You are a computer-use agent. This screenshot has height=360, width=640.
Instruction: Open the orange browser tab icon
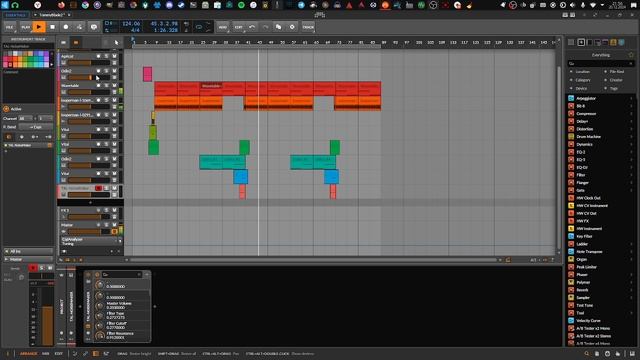pyautogui.click(x=613, y=42)
